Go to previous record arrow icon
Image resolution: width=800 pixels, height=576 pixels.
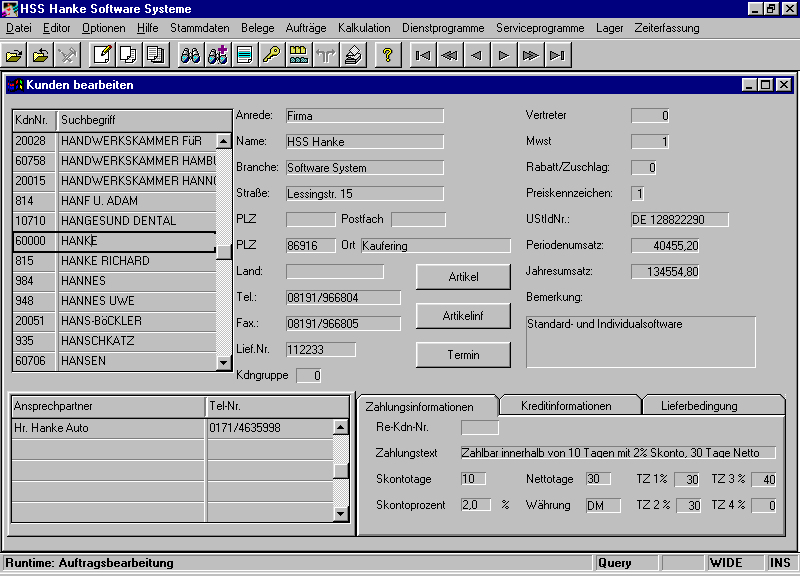[x=477, y=55]
